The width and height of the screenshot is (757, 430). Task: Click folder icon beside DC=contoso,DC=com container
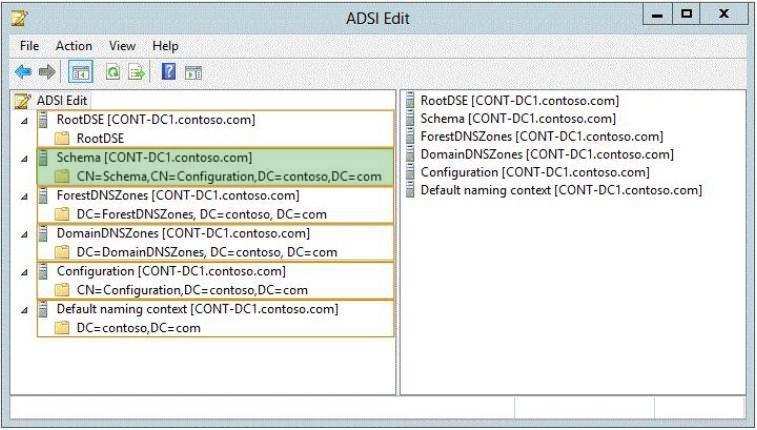61,328
